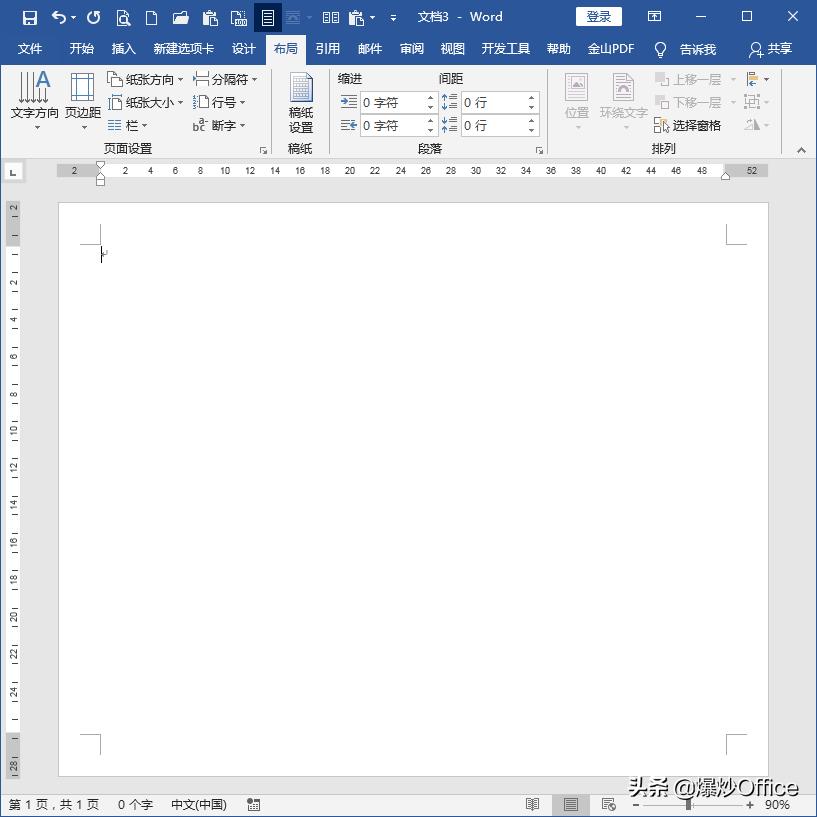Open the Hyphenation (断字) dropdown
Image resolution: width=817 pixels, height=817 pixels.
pyautogui.click(x=219, y=126)
